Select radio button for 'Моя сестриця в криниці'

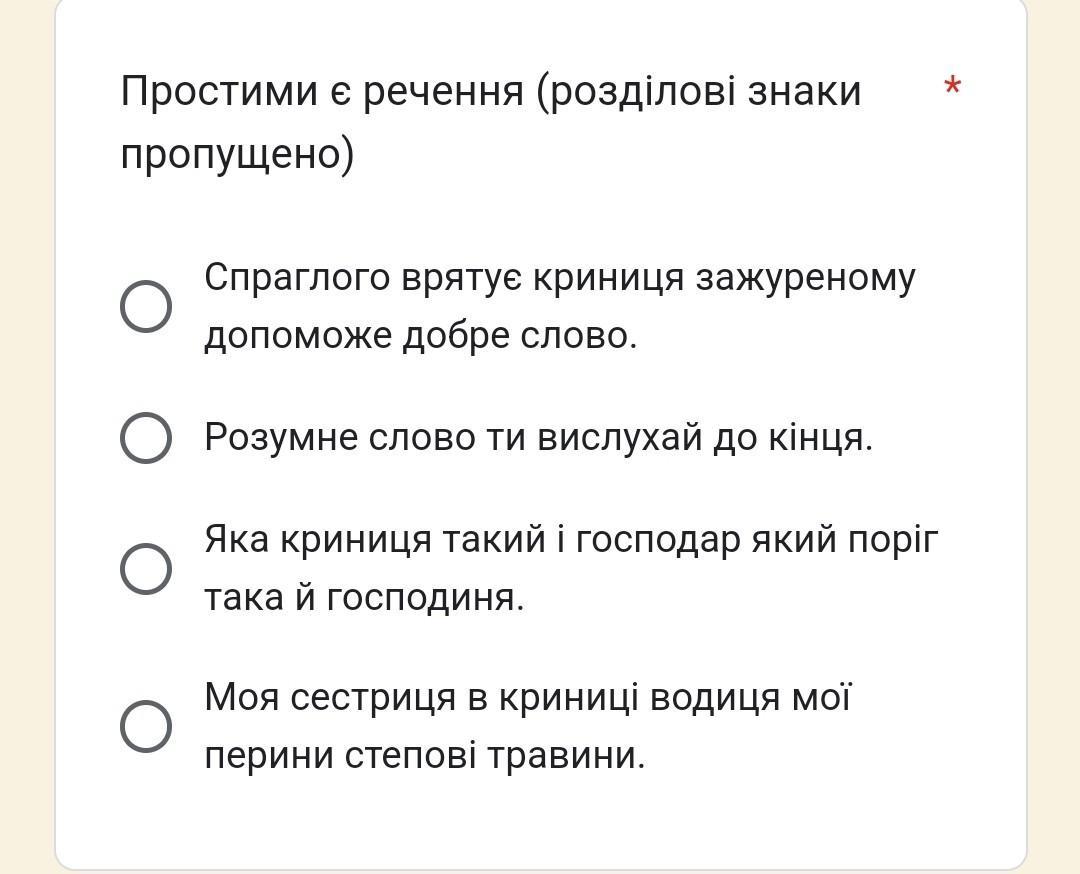tap(146, 725)
